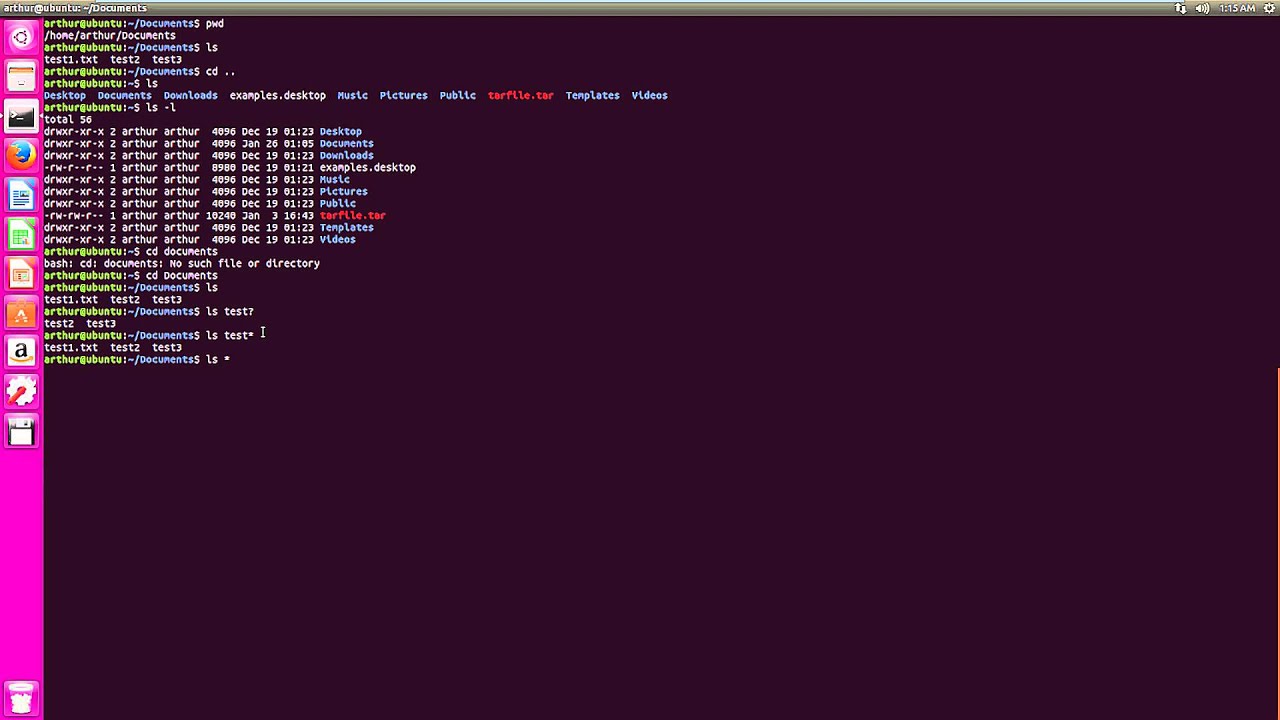Viewport: 1280px width, 720px height.
Task: Open the Trash at dock bottom
Action: coord(21,697)
